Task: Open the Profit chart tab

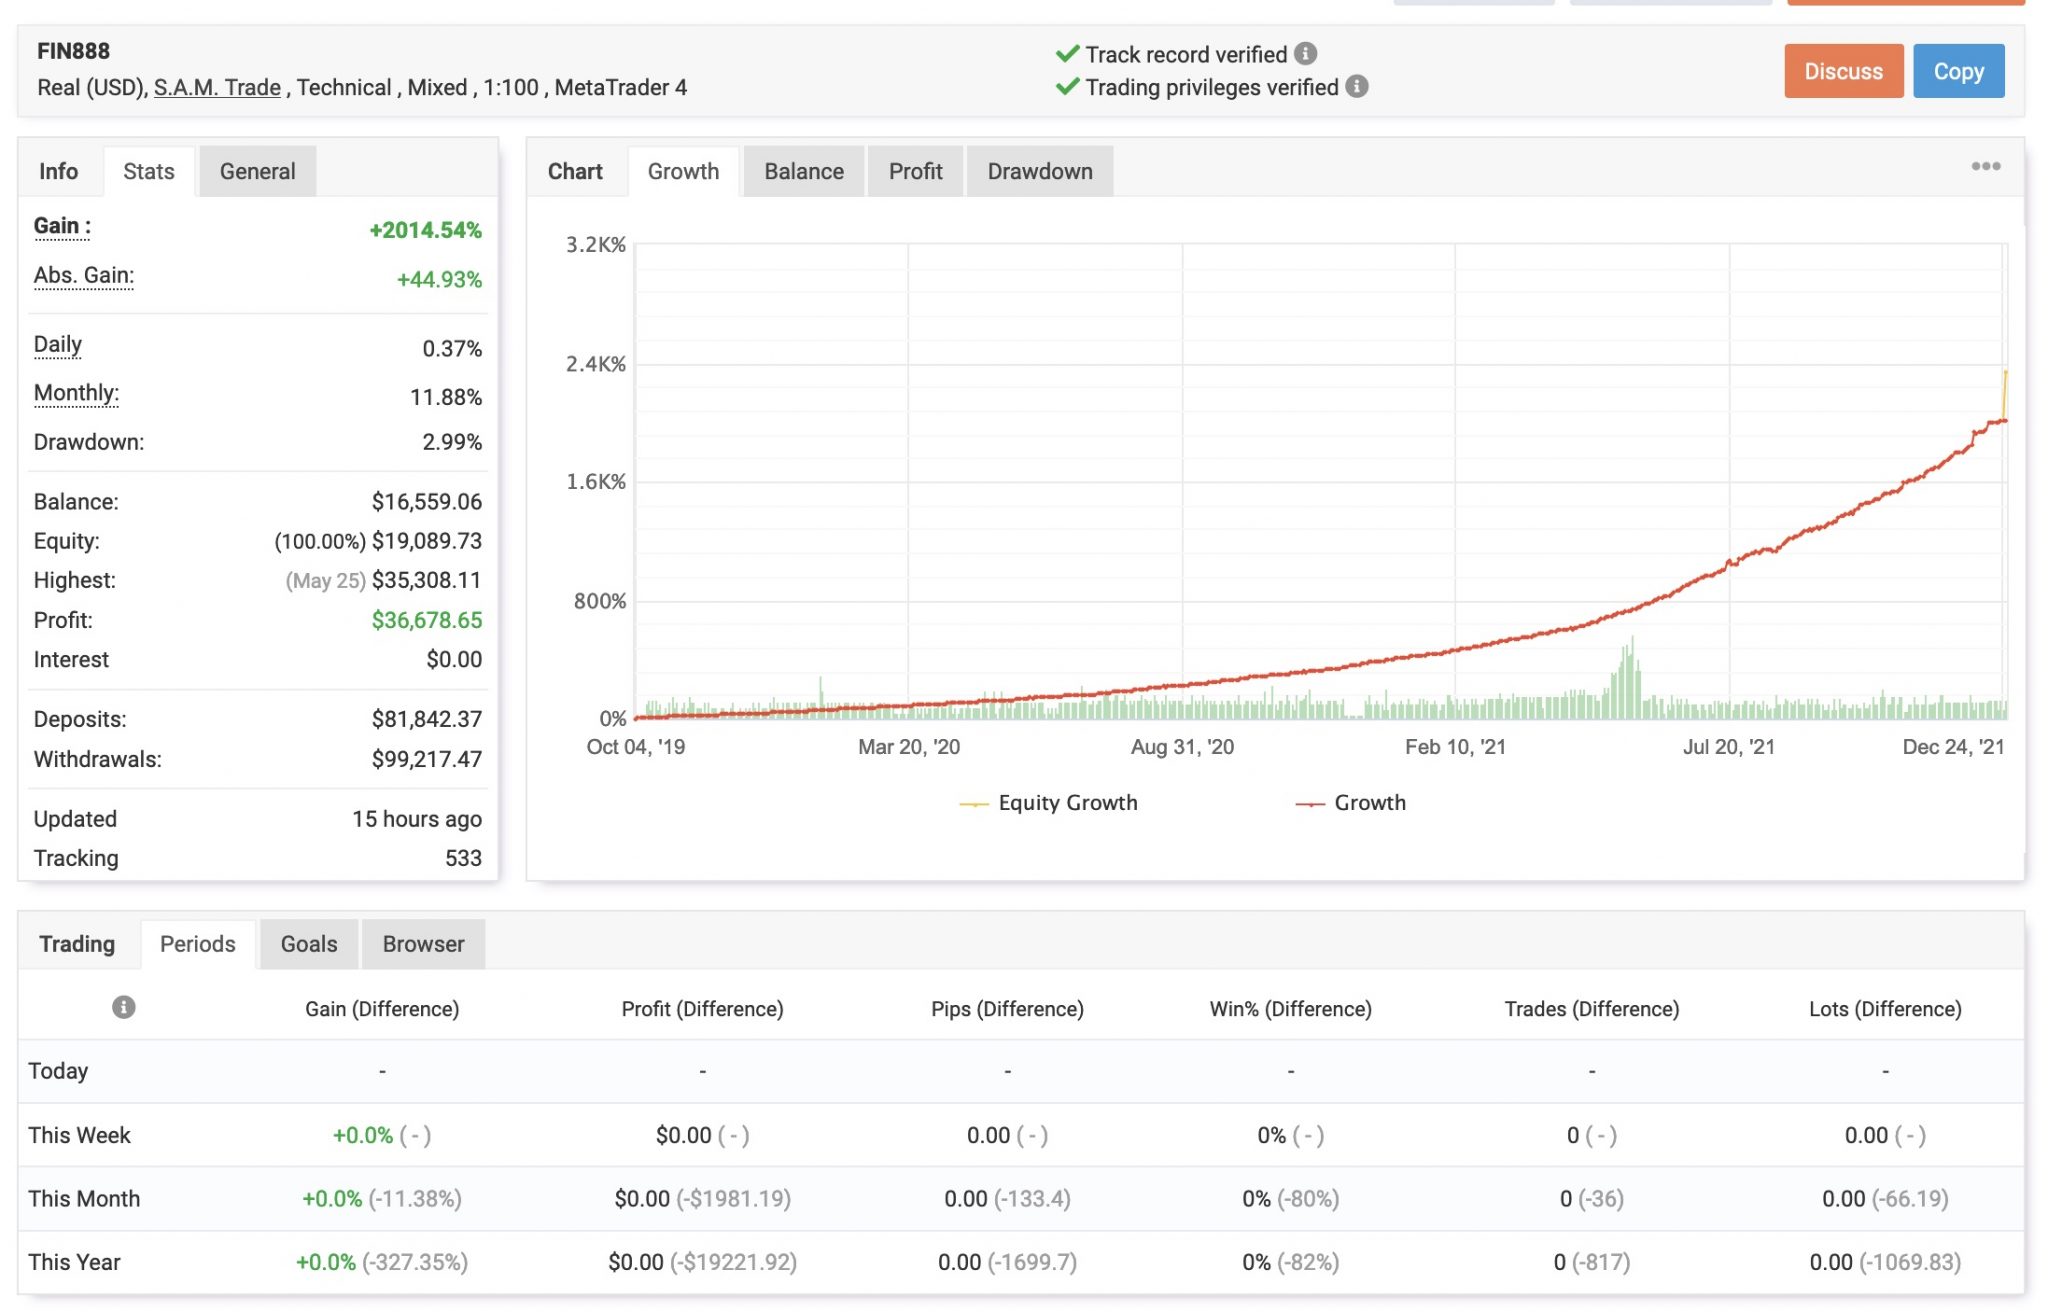Action: pos(915,171)
